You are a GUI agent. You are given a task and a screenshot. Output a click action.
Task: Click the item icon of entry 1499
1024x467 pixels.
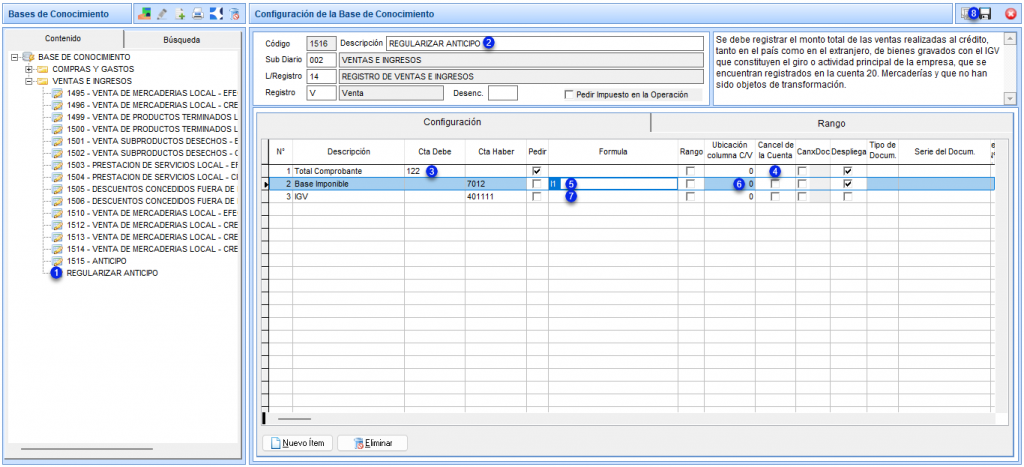pos(57,117)
